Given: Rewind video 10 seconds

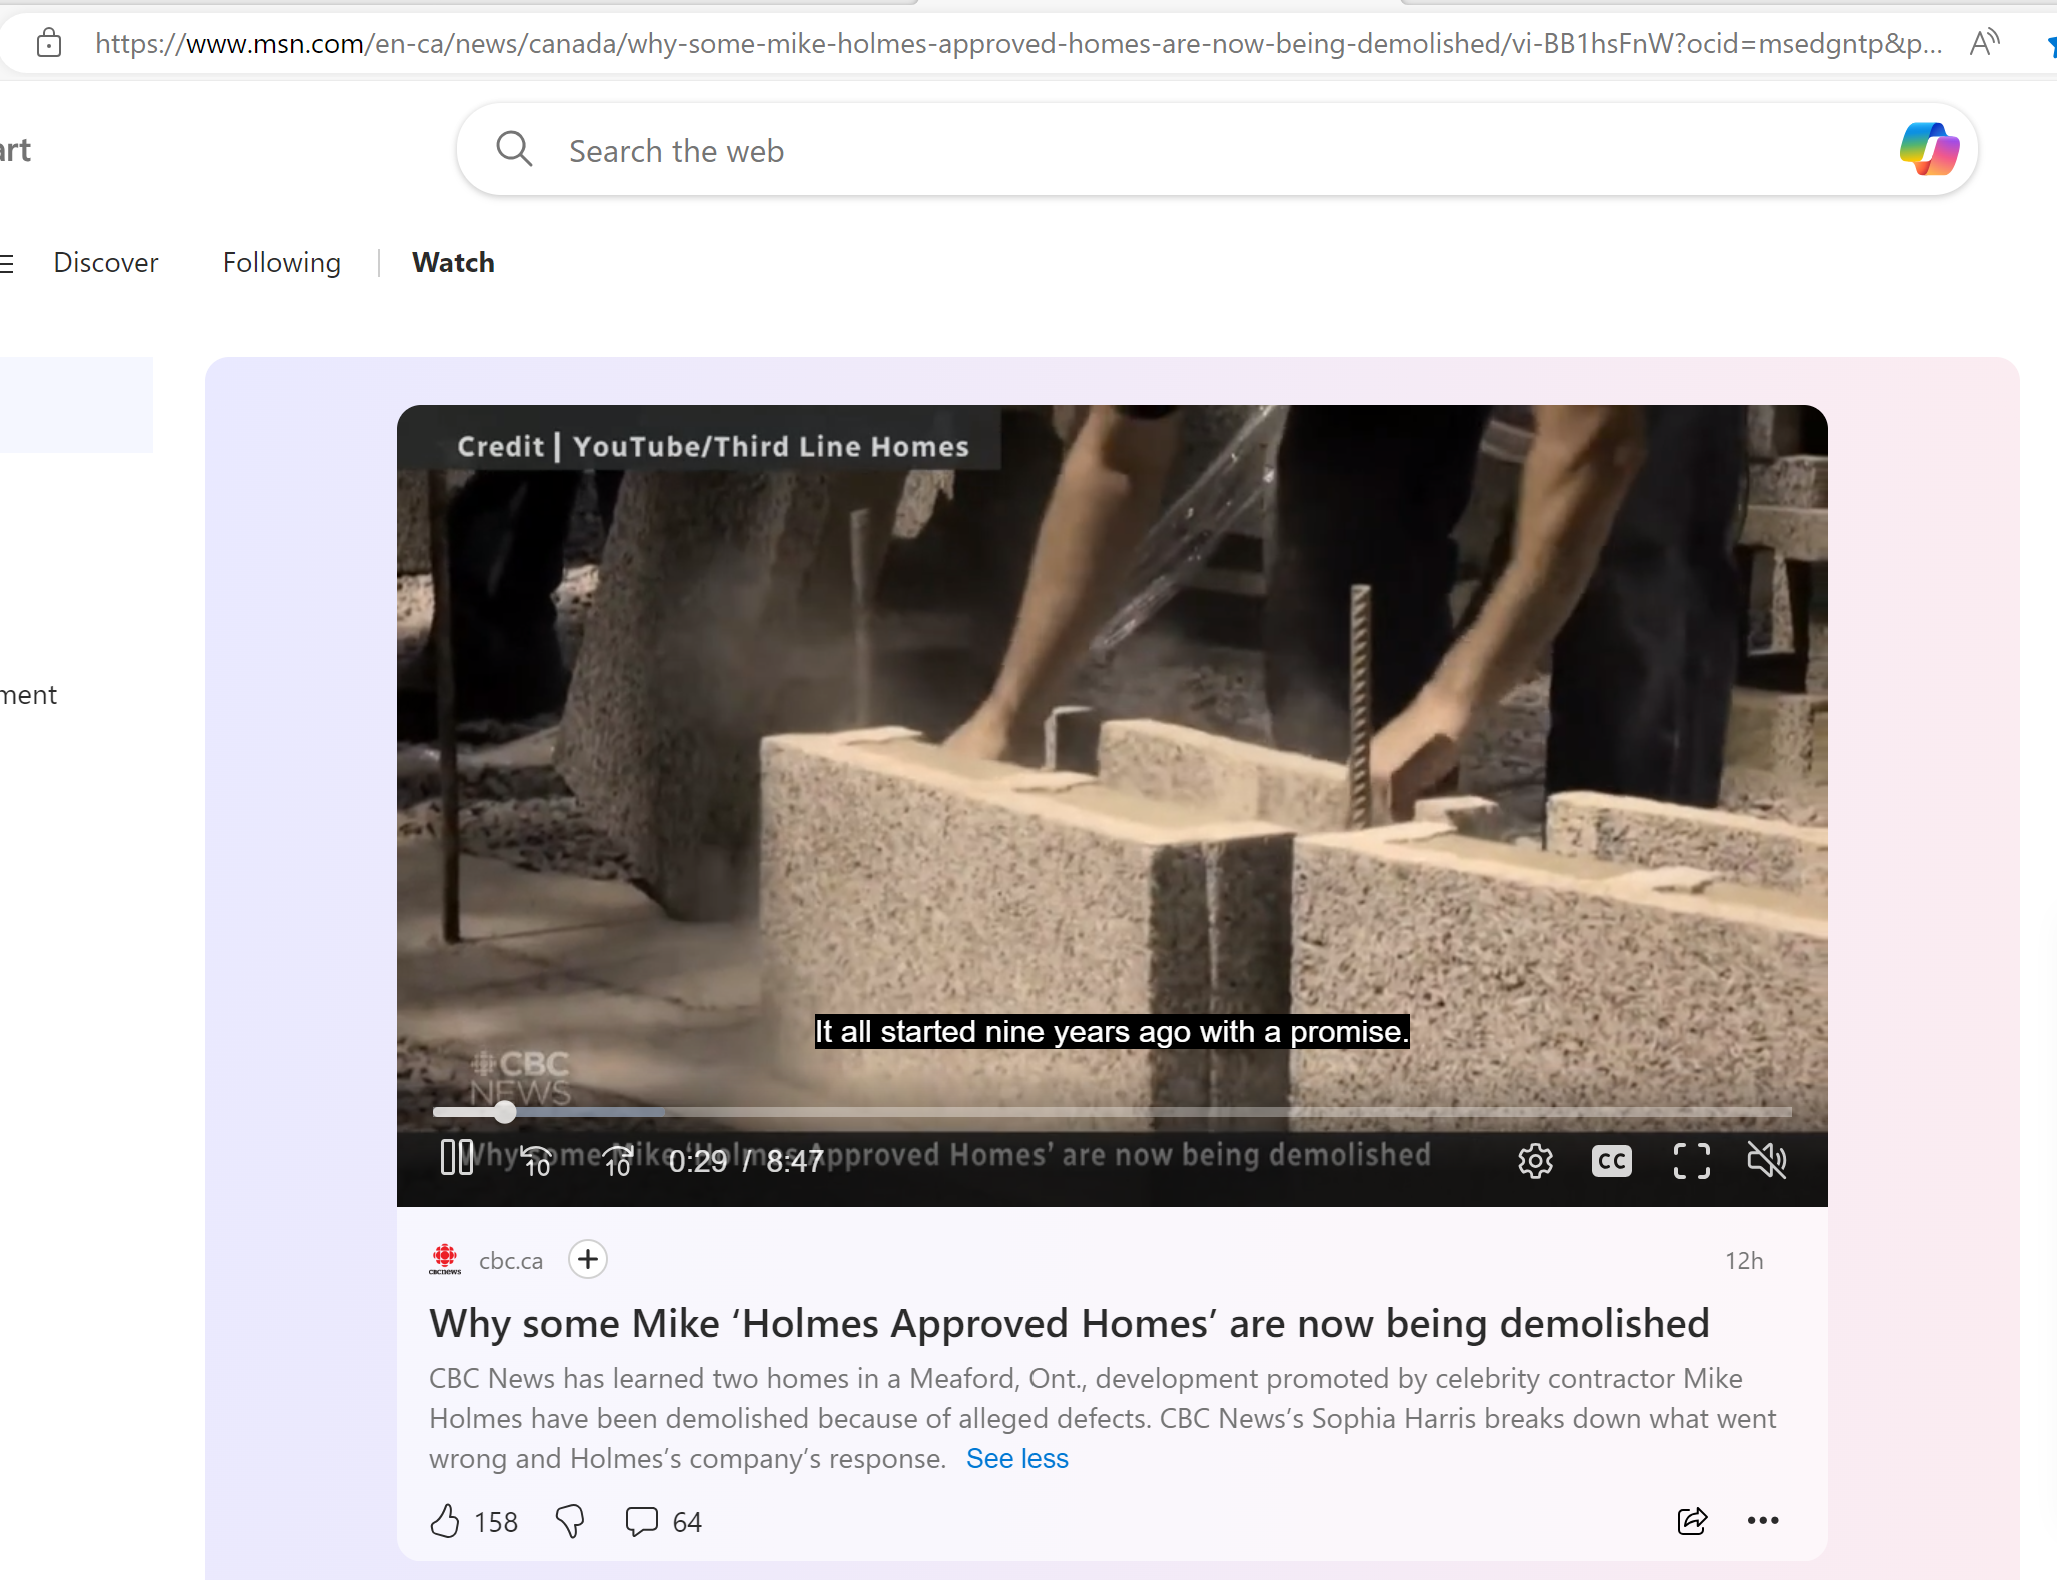Looking at the screenshot, I should click(537, 1160).
